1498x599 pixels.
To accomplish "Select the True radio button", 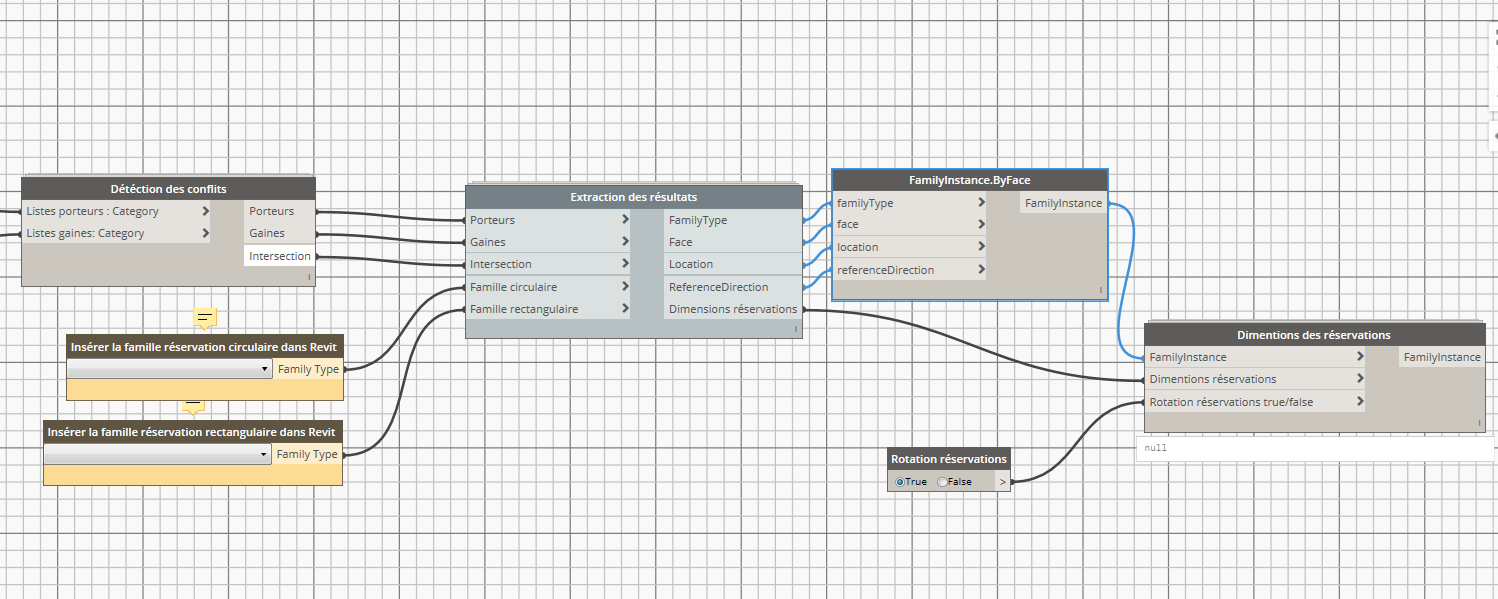I will pyautogui.click(x=901, y=482).
